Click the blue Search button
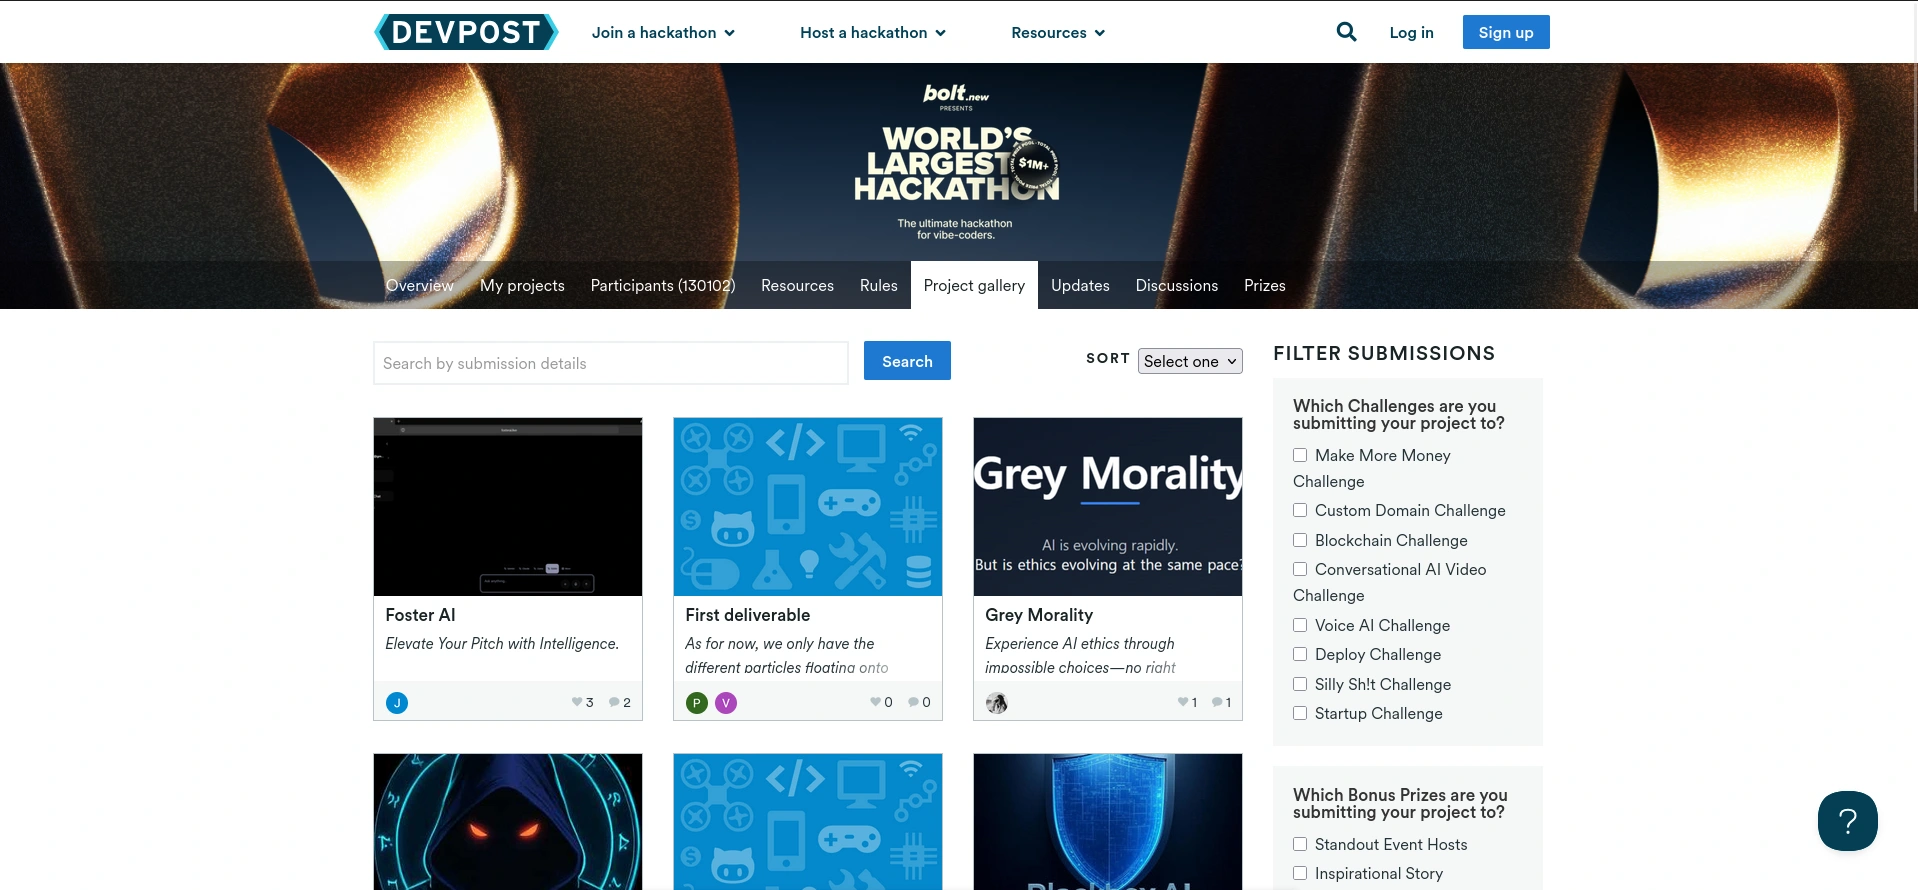 [x=907, y=361]
